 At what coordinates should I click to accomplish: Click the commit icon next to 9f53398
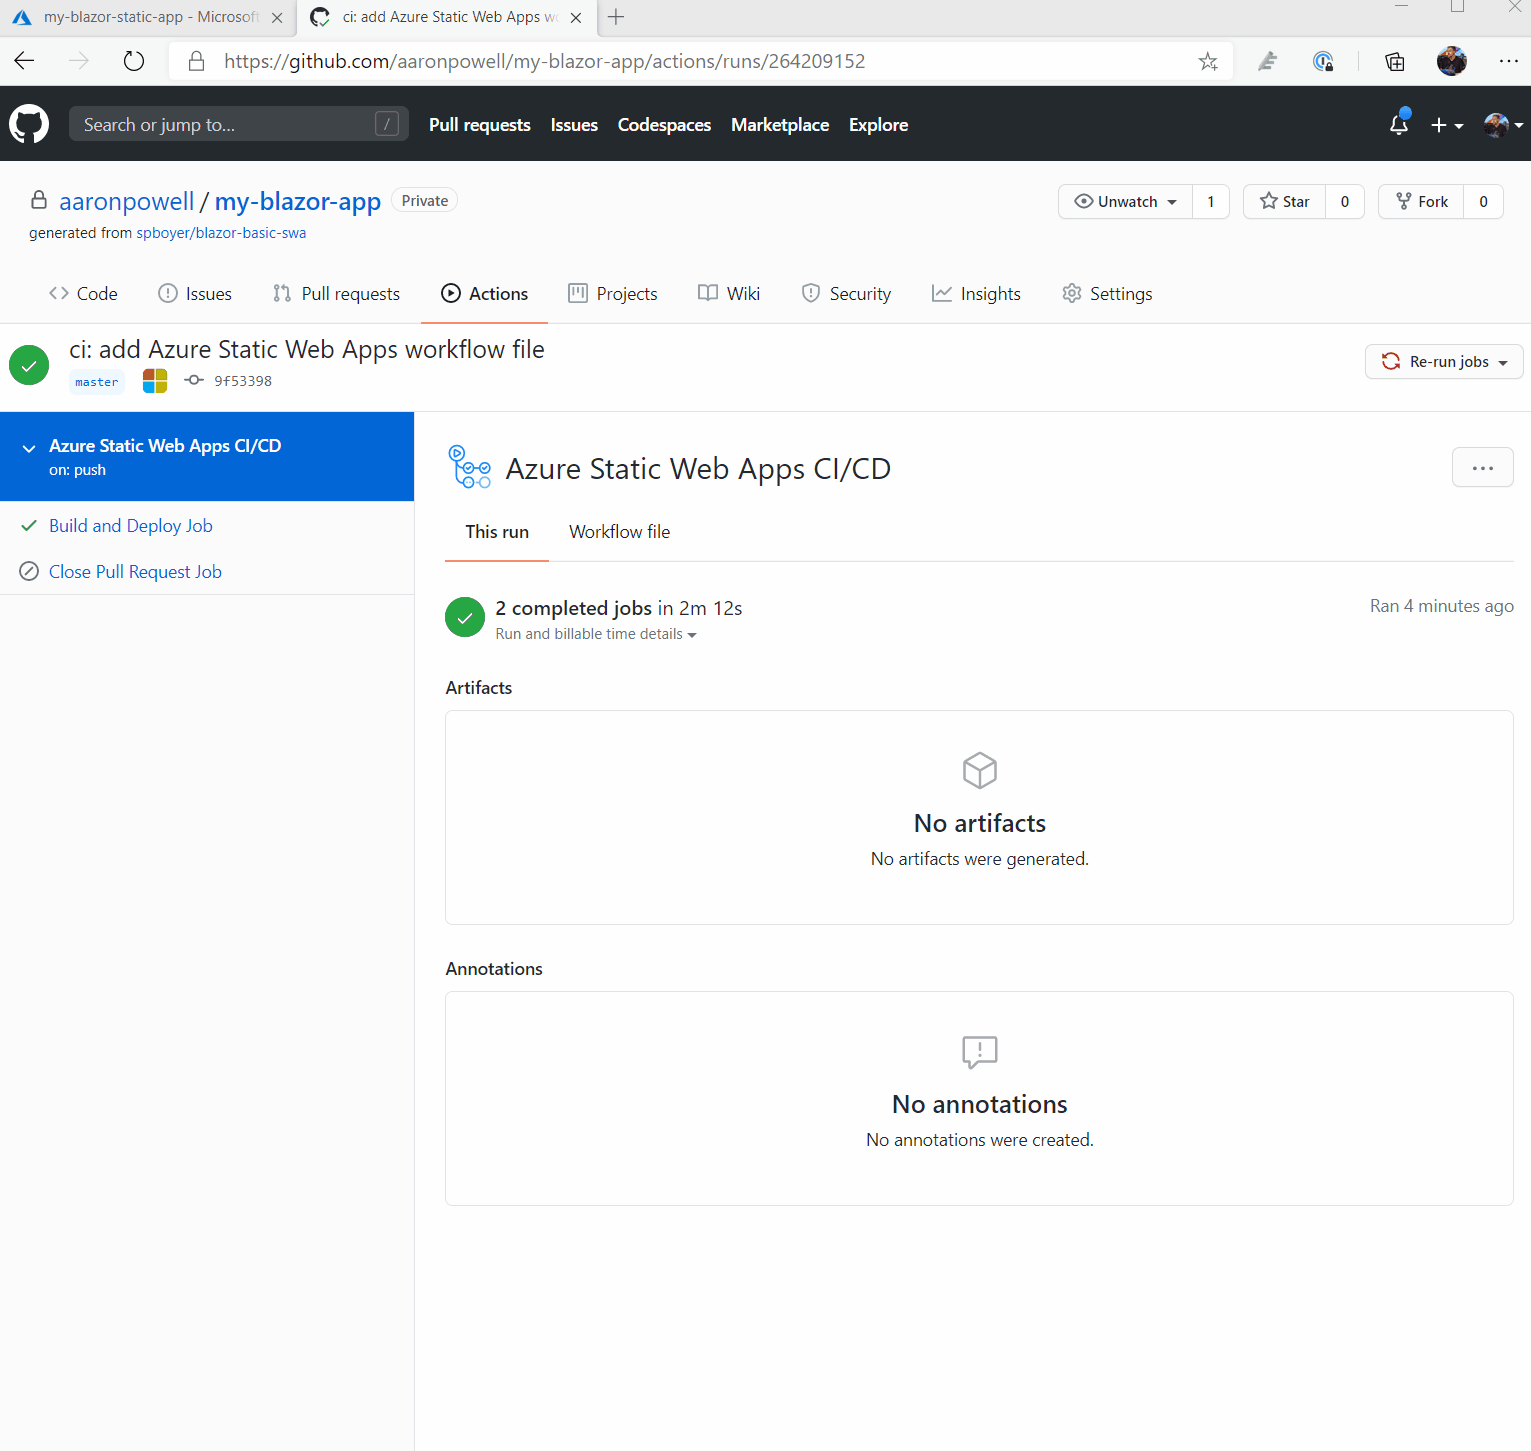click(x=193, y=380)
